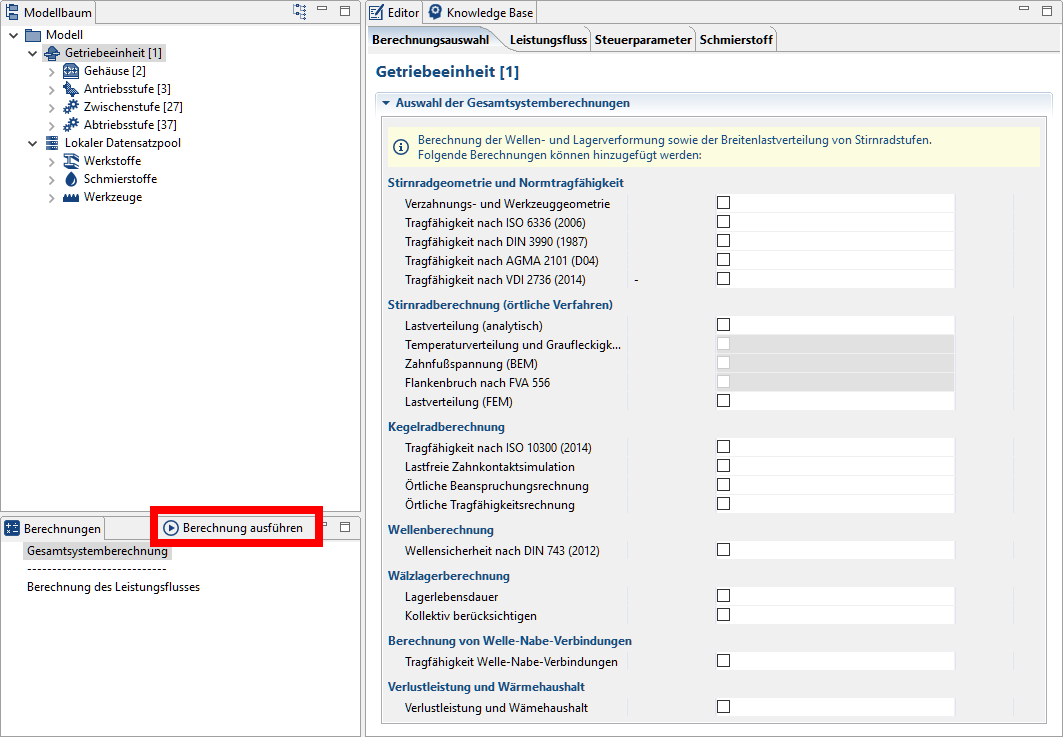Click the Schmierstoffe droplet icon

tap(70, 179)
